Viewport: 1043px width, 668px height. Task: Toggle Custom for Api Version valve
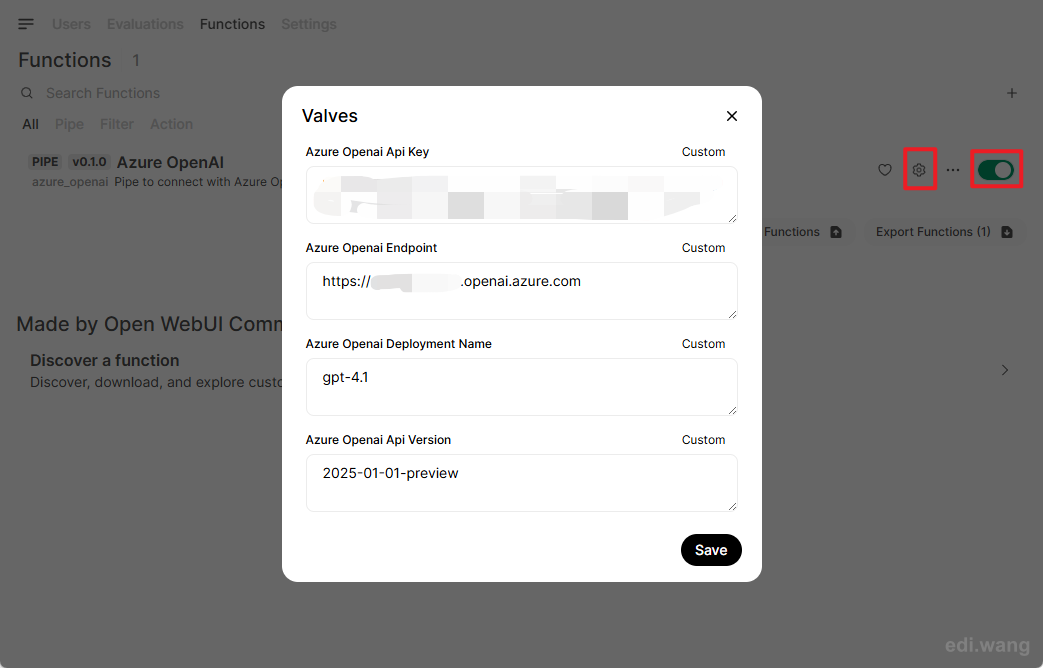click(703, 440)
